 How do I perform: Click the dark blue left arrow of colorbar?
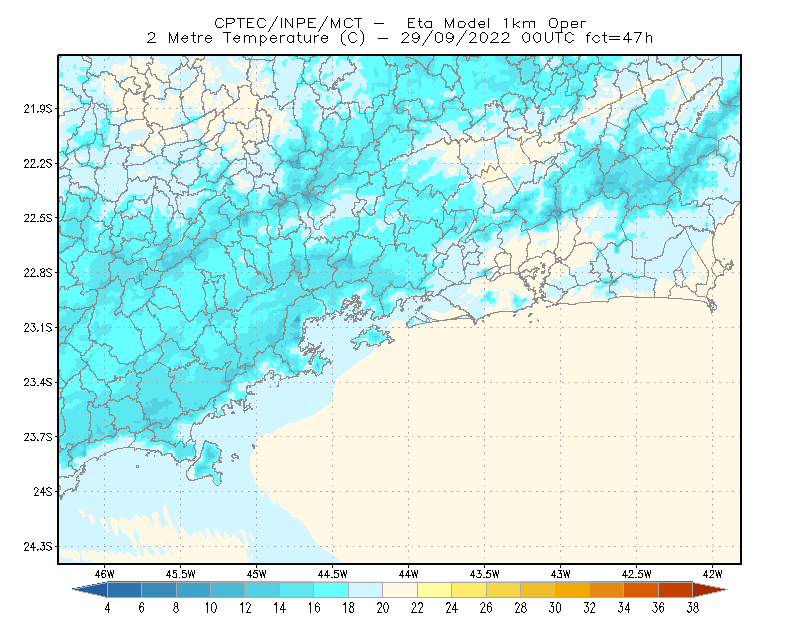point(91,589)
